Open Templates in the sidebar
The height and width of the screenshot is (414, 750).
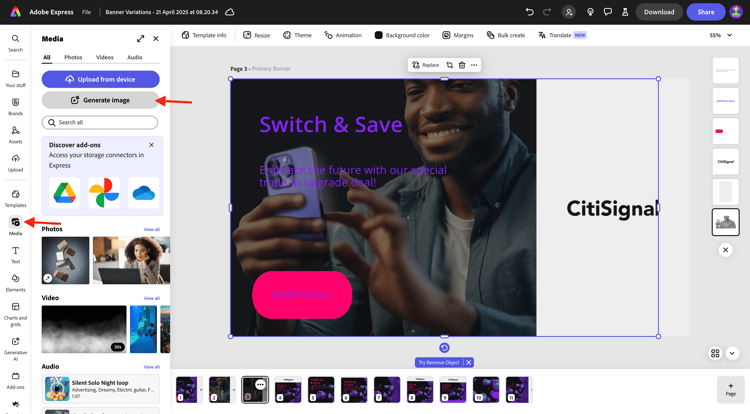(x=15, y=198)
